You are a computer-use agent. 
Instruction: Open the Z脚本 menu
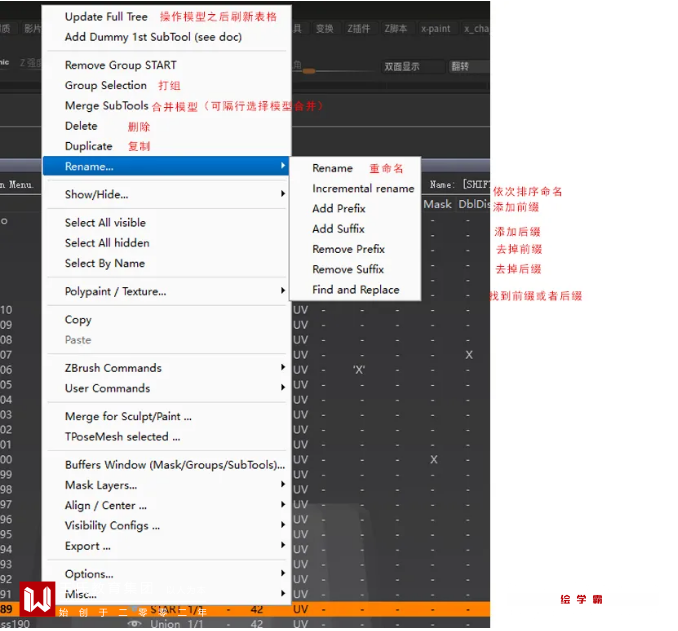point(396,29)
